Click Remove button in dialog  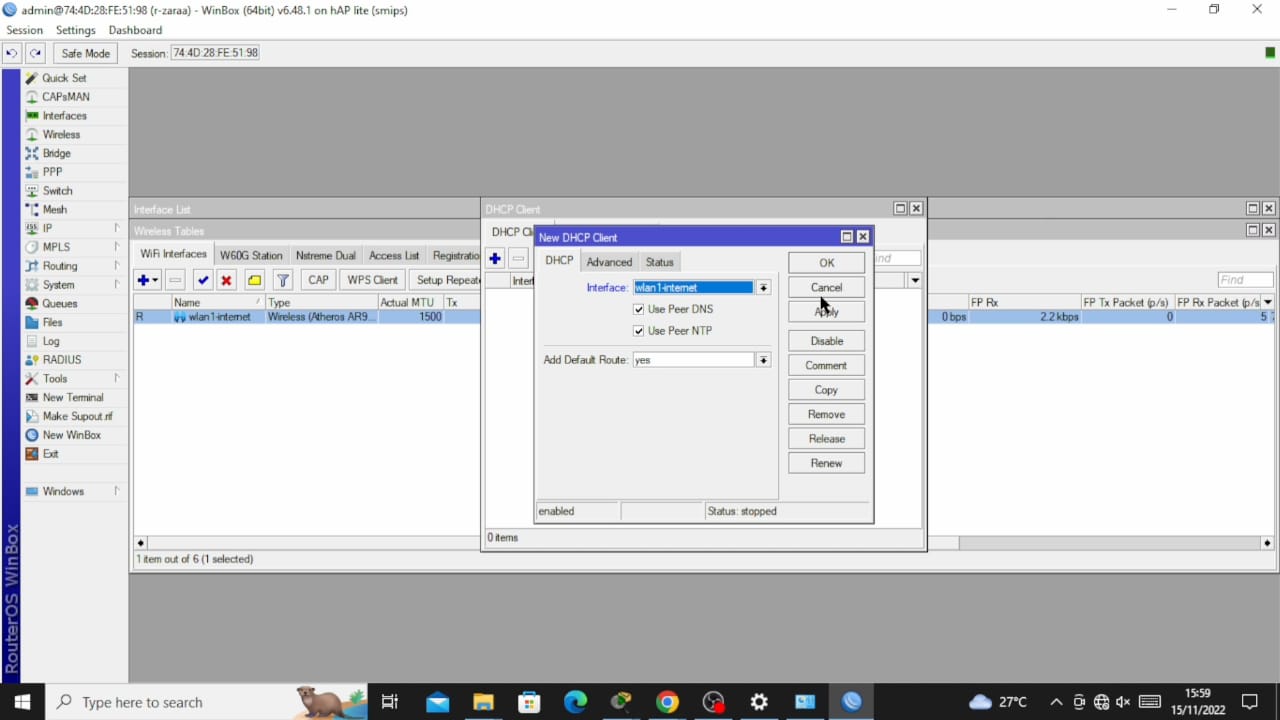[826, 414]
